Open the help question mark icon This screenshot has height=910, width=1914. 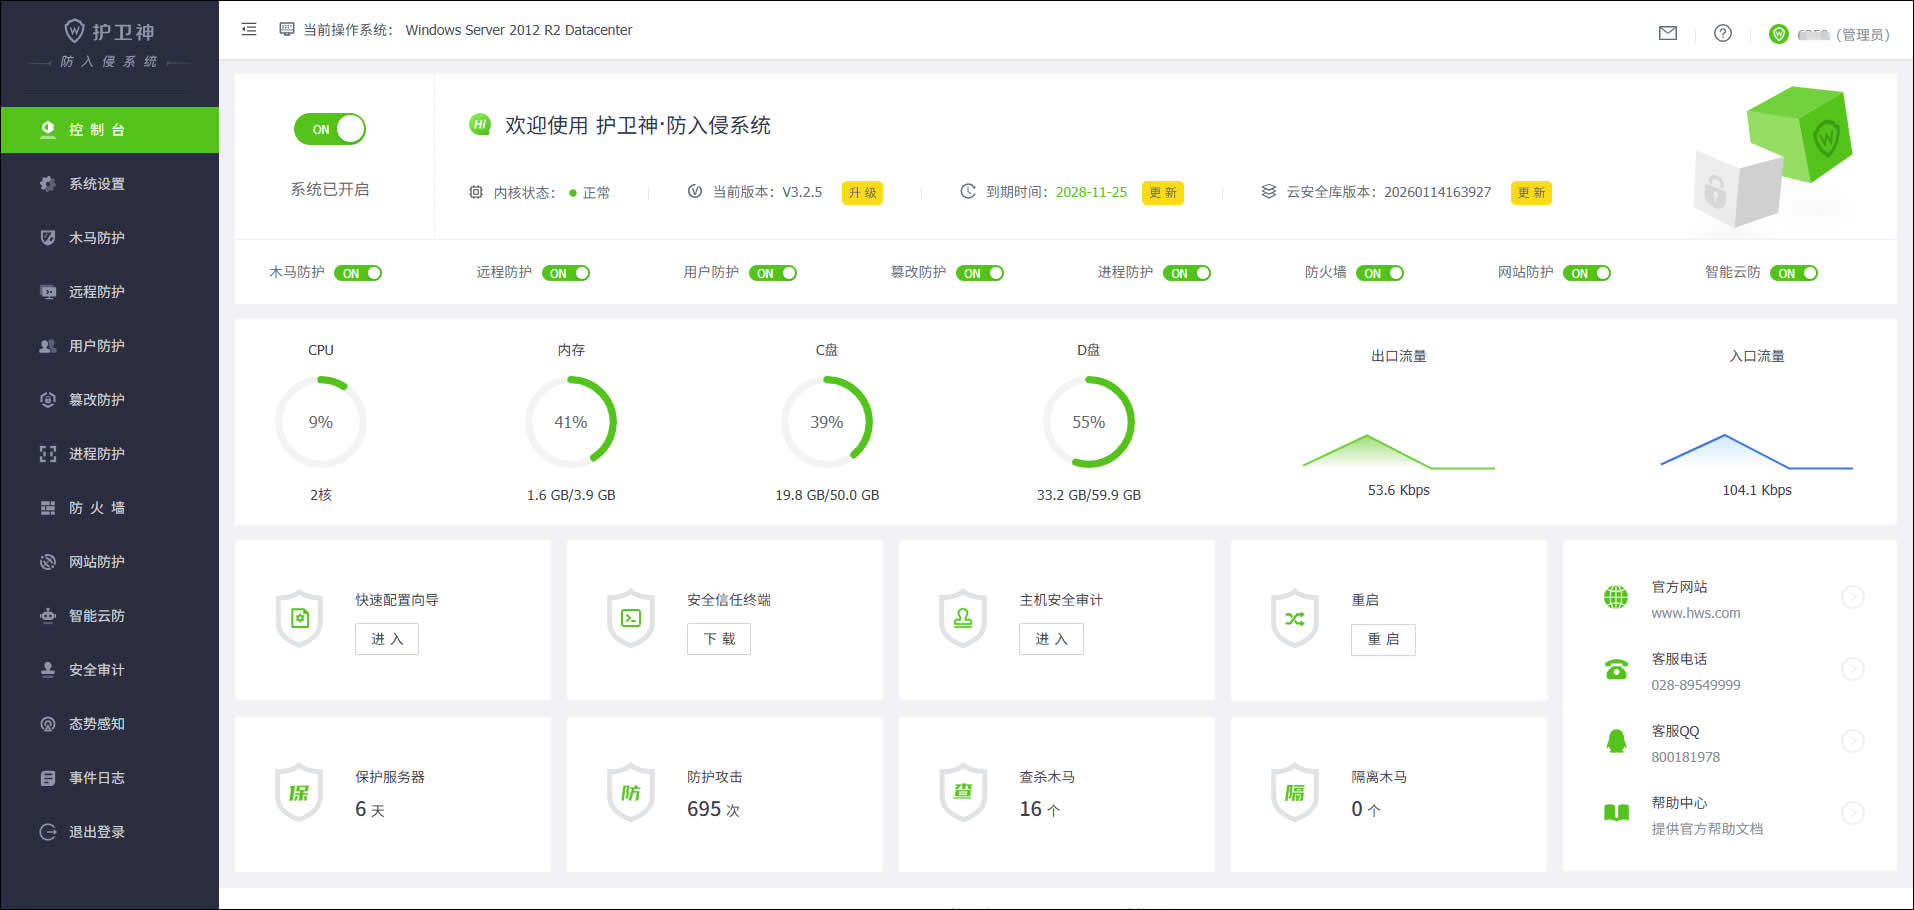tap(1722, 33)
